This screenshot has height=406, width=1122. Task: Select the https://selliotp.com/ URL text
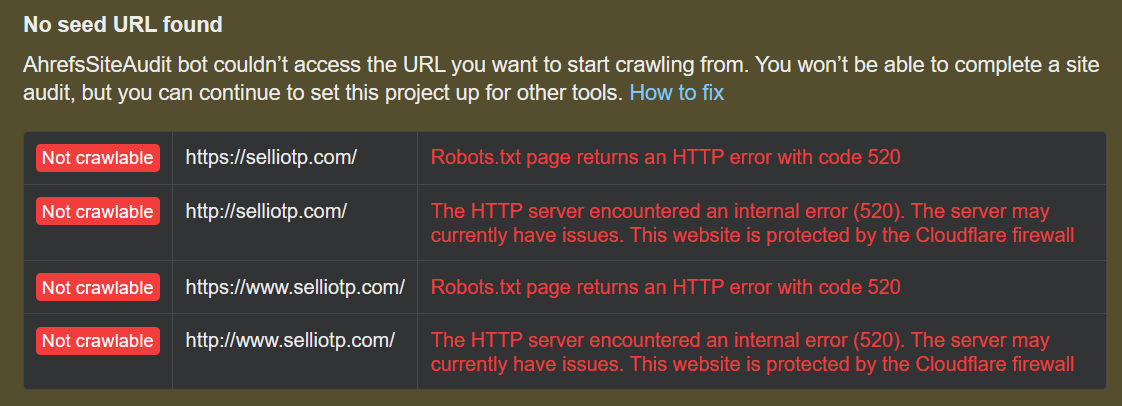(271, 158)
